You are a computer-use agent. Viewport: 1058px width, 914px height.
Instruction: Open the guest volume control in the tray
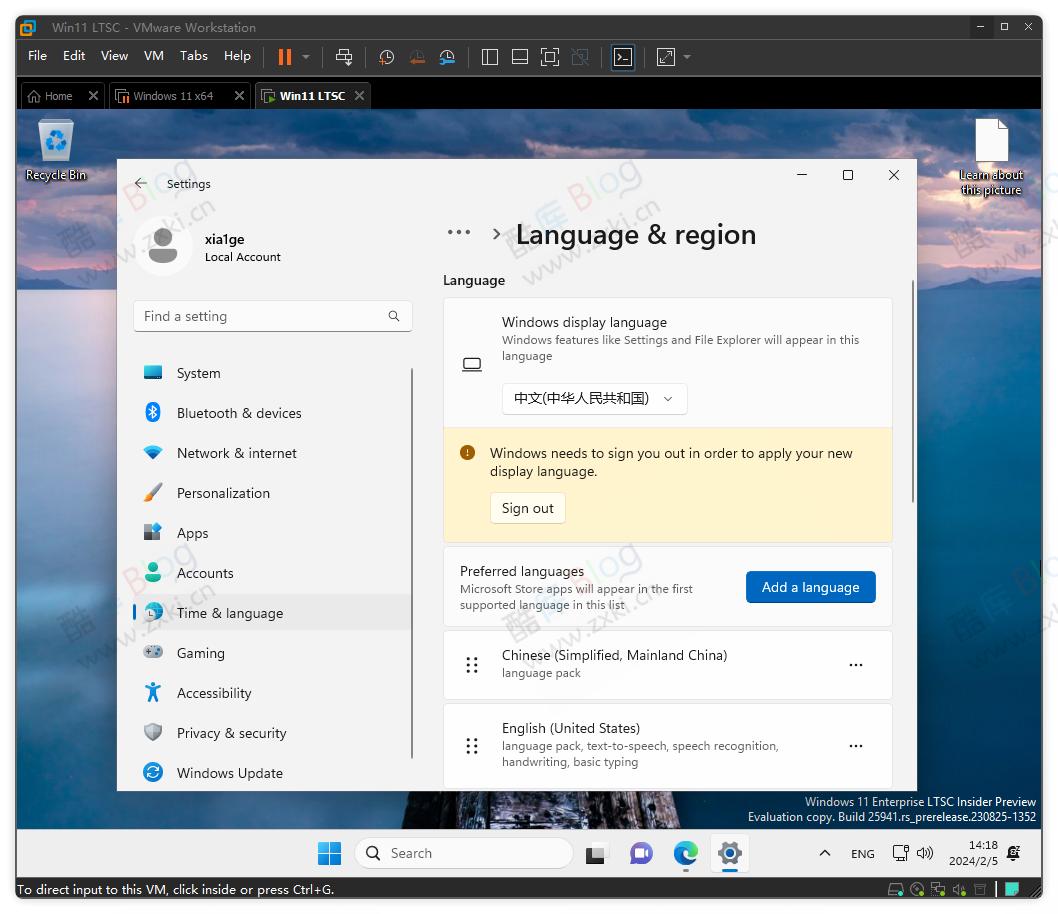click(x=925, y=853)
